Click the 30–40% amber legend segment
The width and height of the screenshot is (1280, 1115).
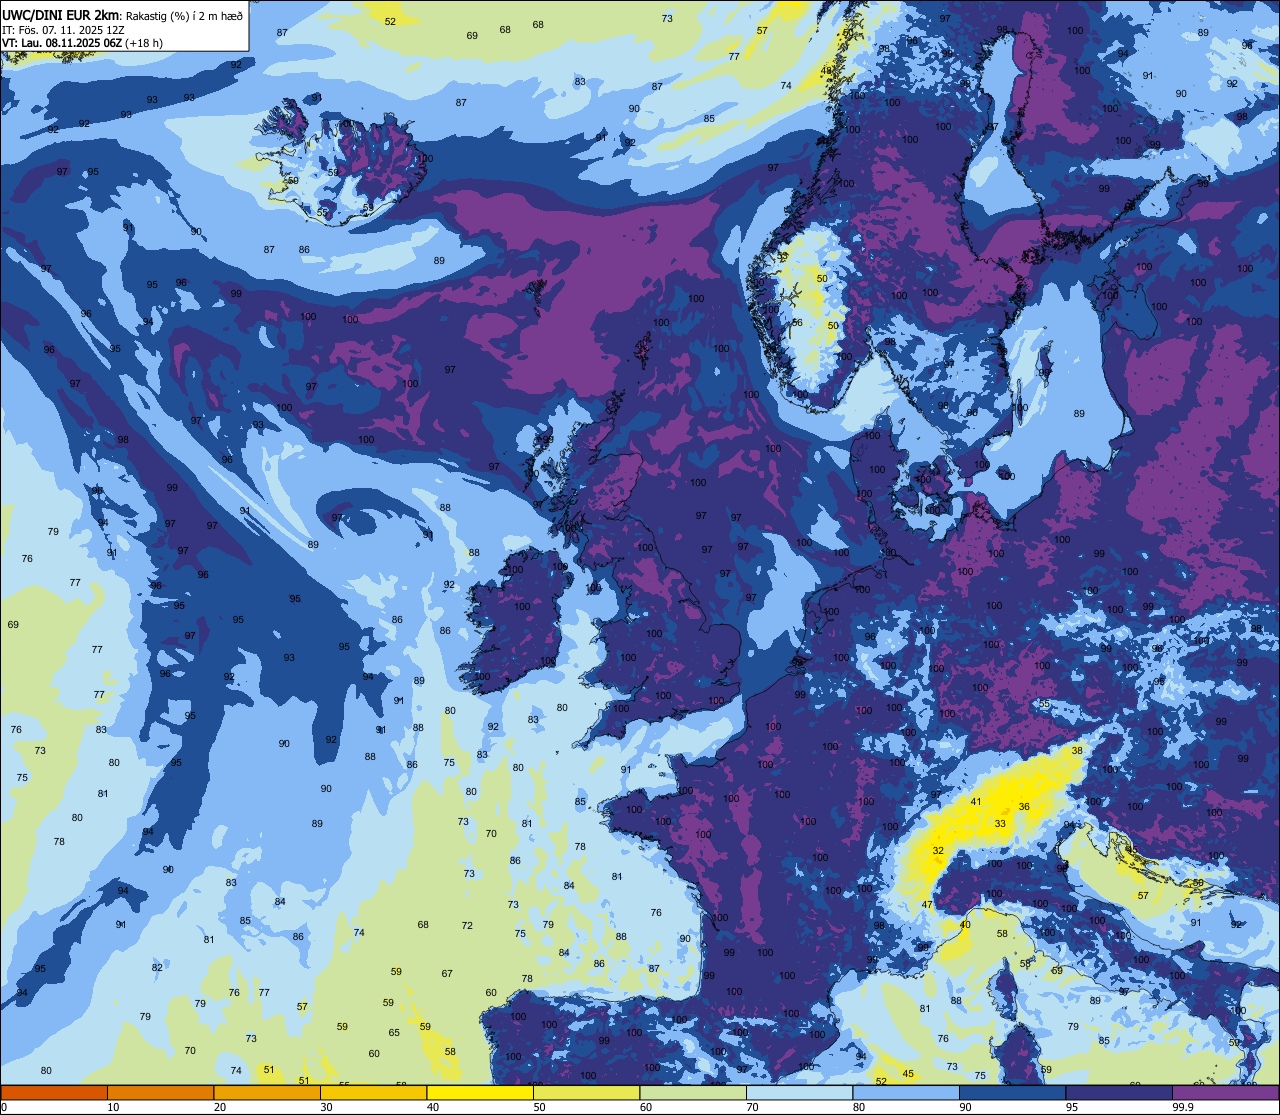373,1092
